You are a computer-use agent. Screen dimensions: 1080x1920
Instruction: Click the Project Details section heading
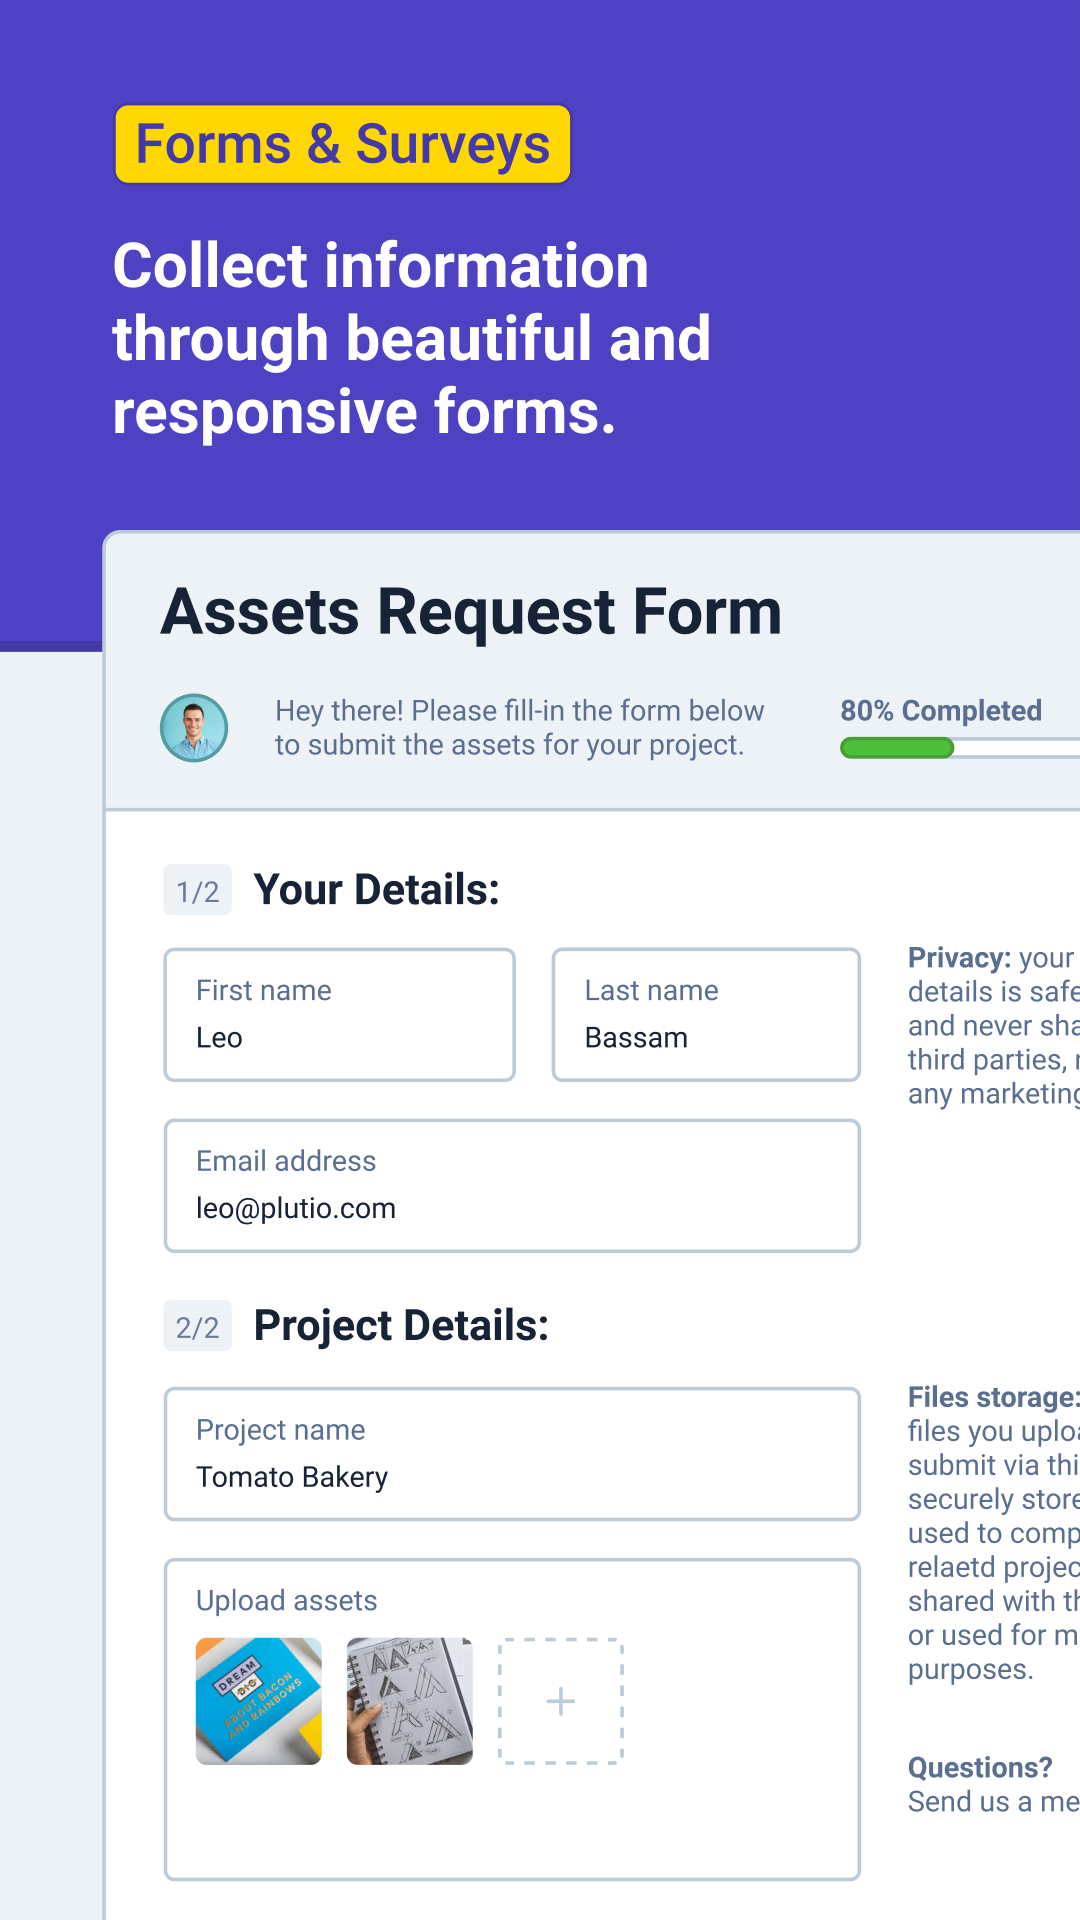coord(402,1326)
